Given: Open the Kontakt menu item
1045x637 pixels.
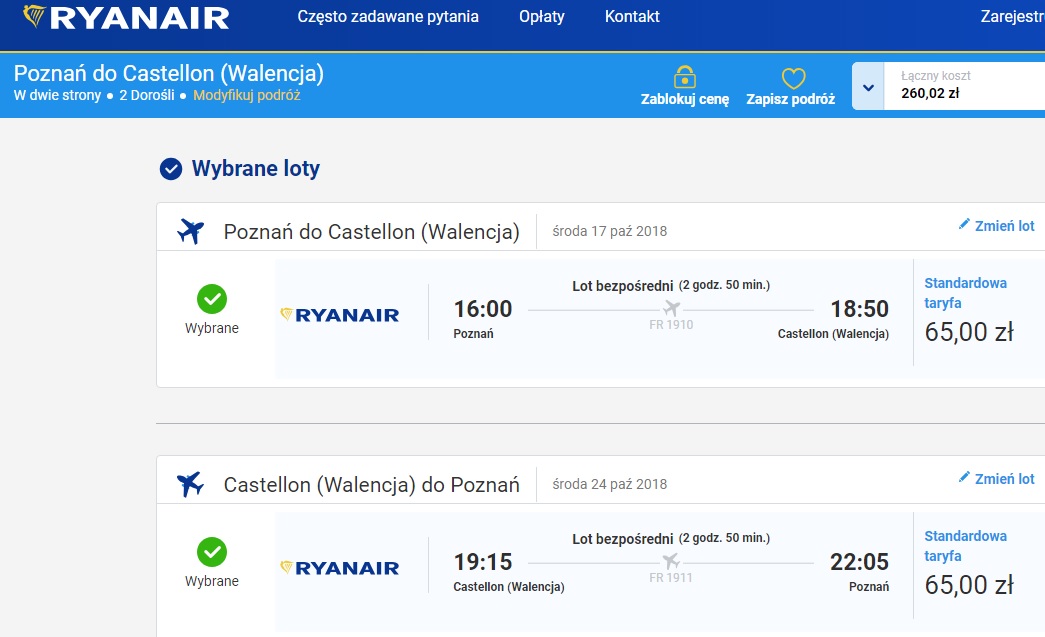Looking at the screenshot, I should (632, 17).
